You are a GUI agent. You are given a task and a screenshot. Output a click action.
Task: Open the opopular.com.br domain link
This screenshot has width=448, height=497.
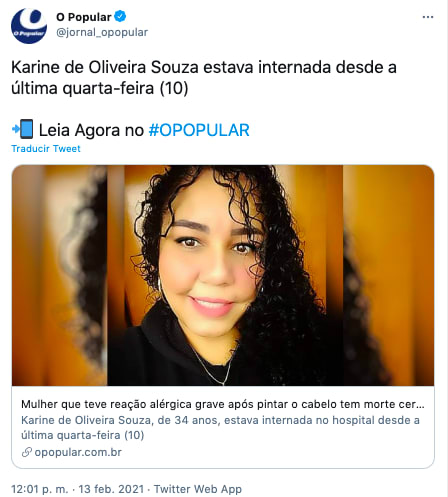click(x=78, y=452)
